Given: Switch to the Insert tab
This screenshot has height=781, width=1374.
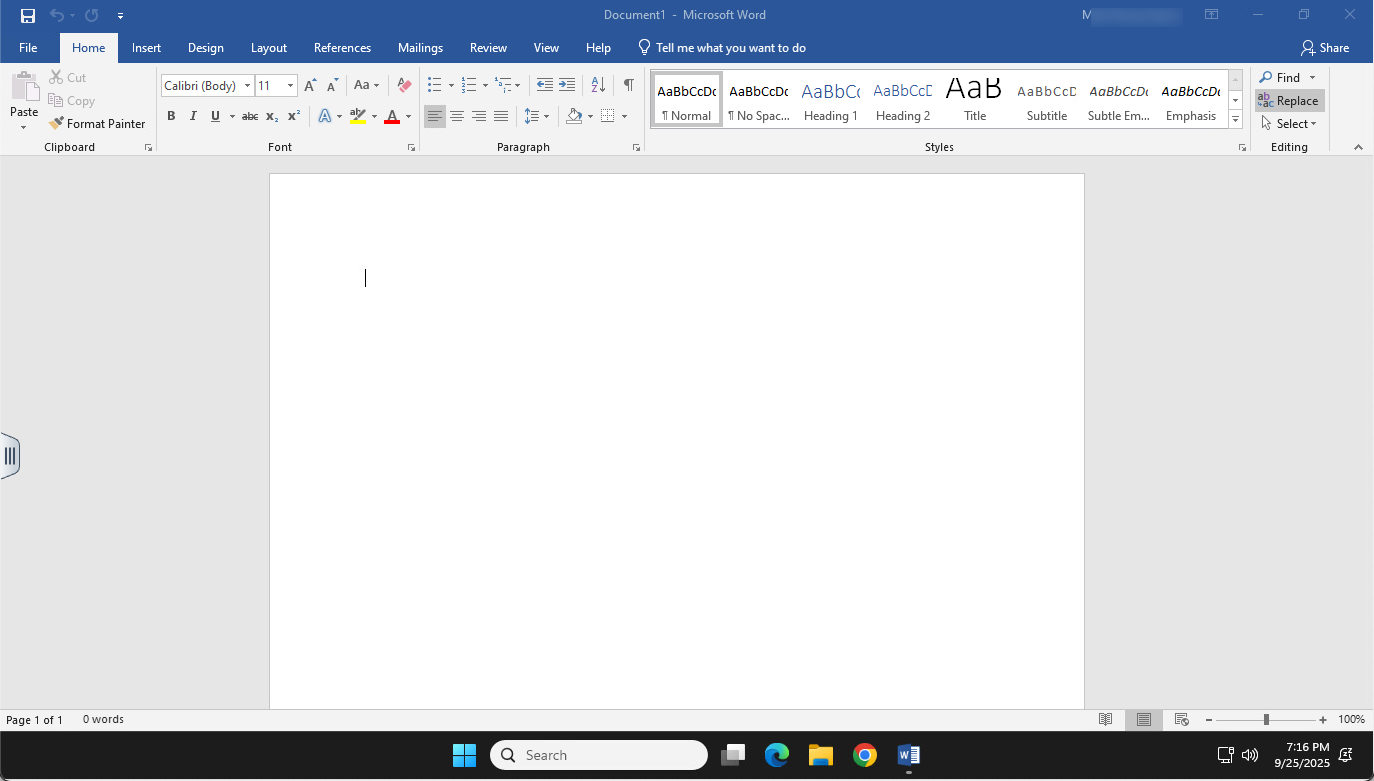Looking at the screenshot, I should 146,48.
